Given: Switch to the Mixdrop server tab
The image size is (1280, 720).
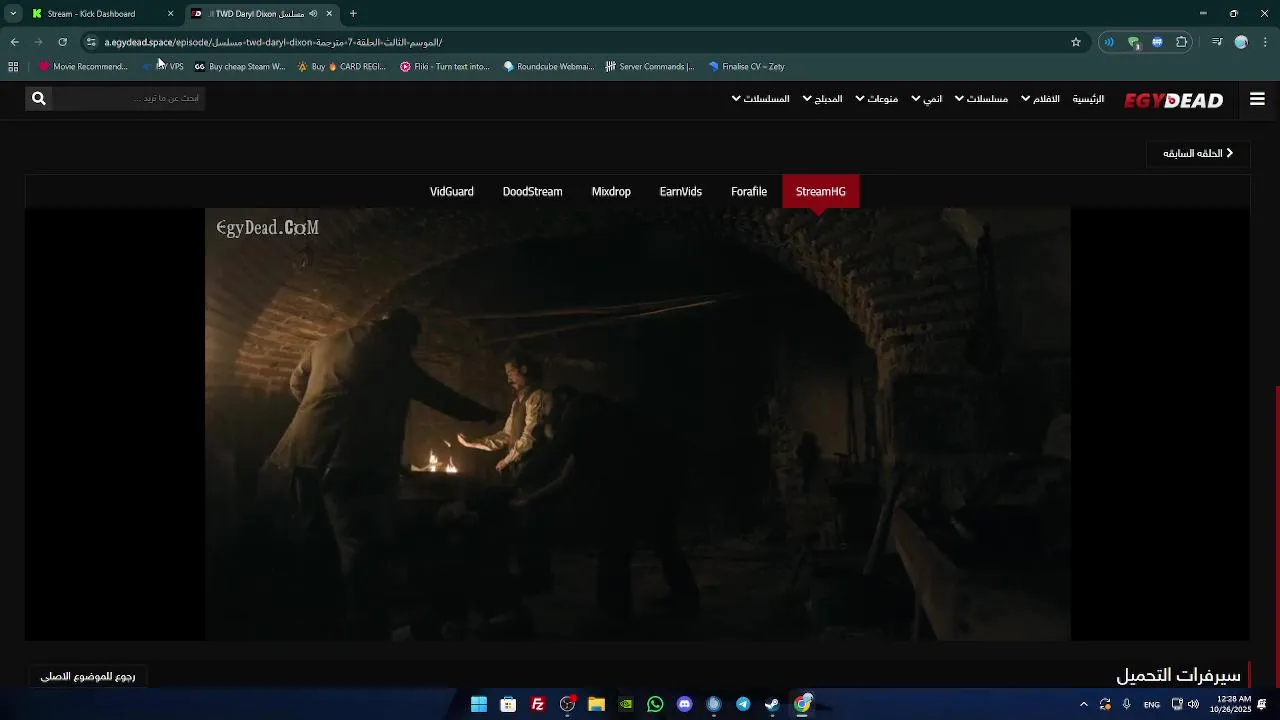Looking at the screenshot, I should pos(611,192).
